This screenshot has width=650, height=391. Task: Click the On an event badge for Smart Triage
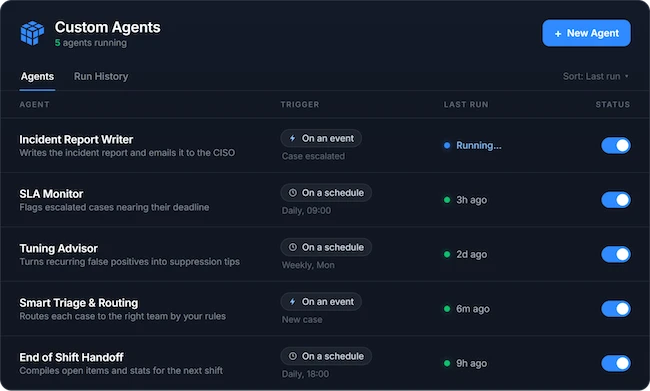click(x=321, y=302)
